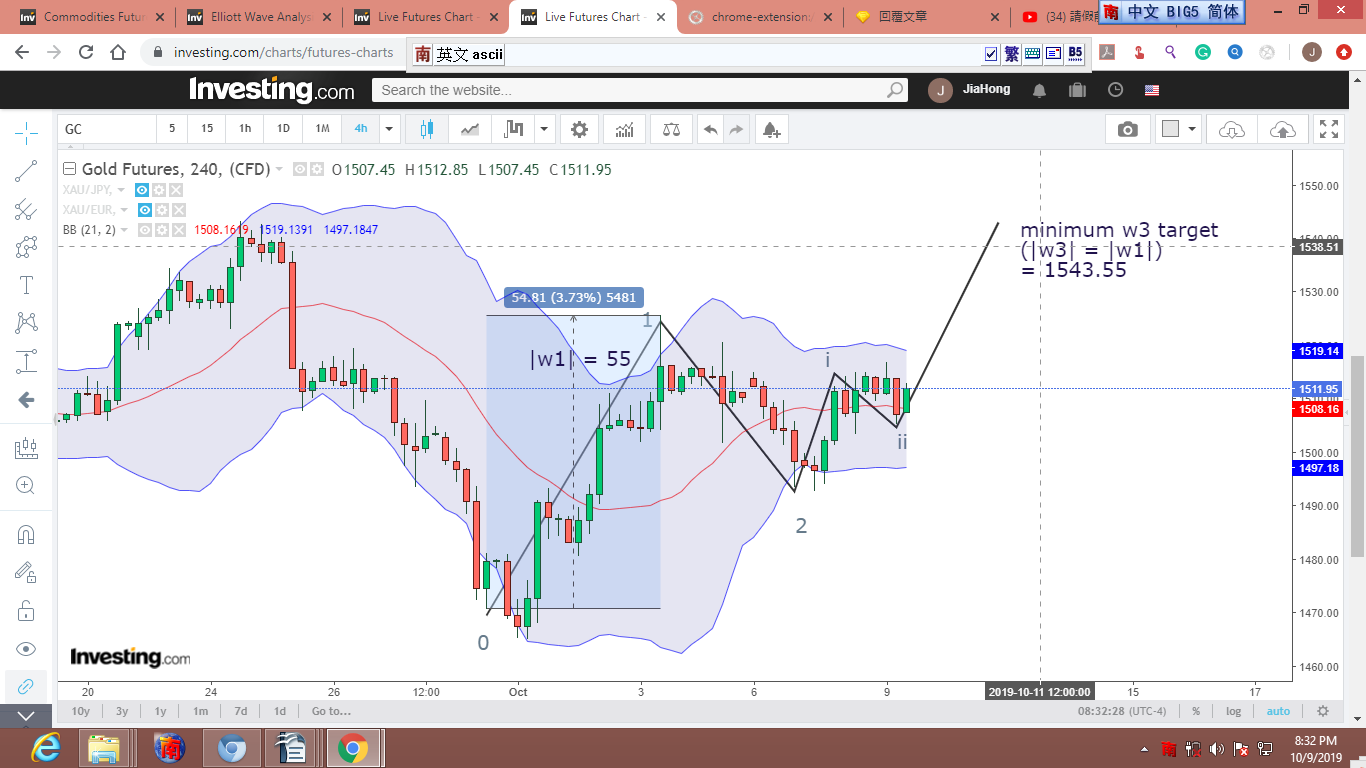
Task: Collapse the left drawing toolbar chevron
Action: pyautogui.click(x=26, y=716)
